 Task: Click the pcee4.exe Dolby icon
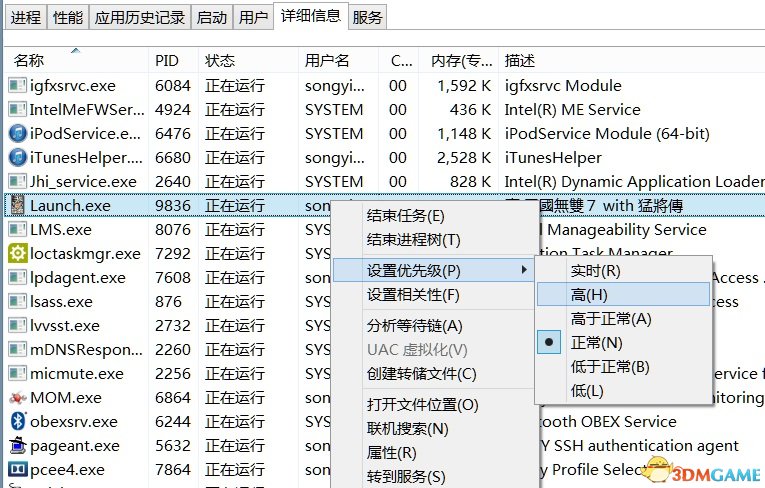pos(17,469)
